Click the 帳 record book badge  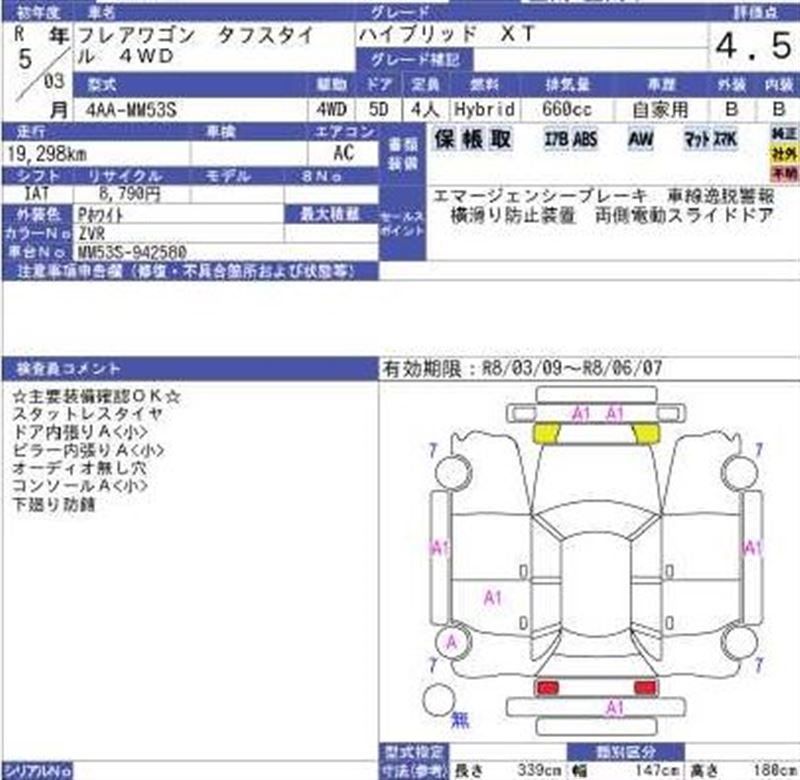coord(472,139)
